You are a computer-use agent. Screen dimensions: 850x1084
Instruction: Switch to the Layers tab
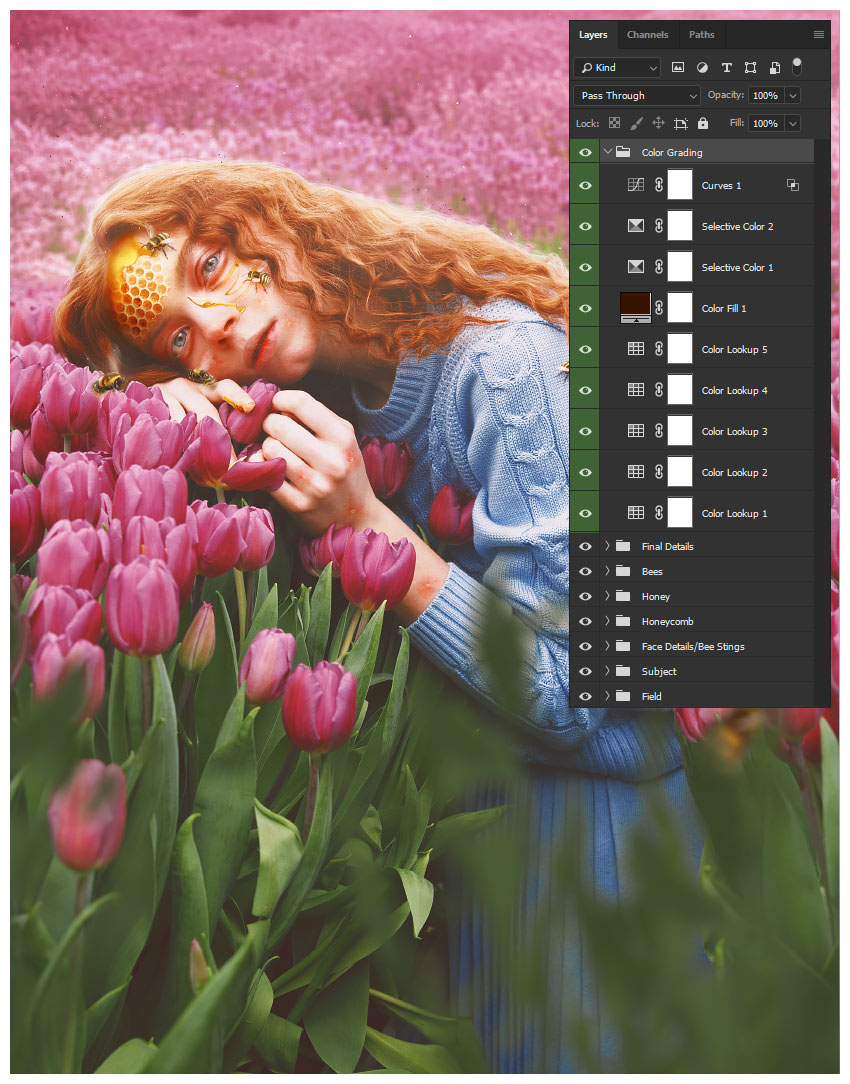[593, 35]
